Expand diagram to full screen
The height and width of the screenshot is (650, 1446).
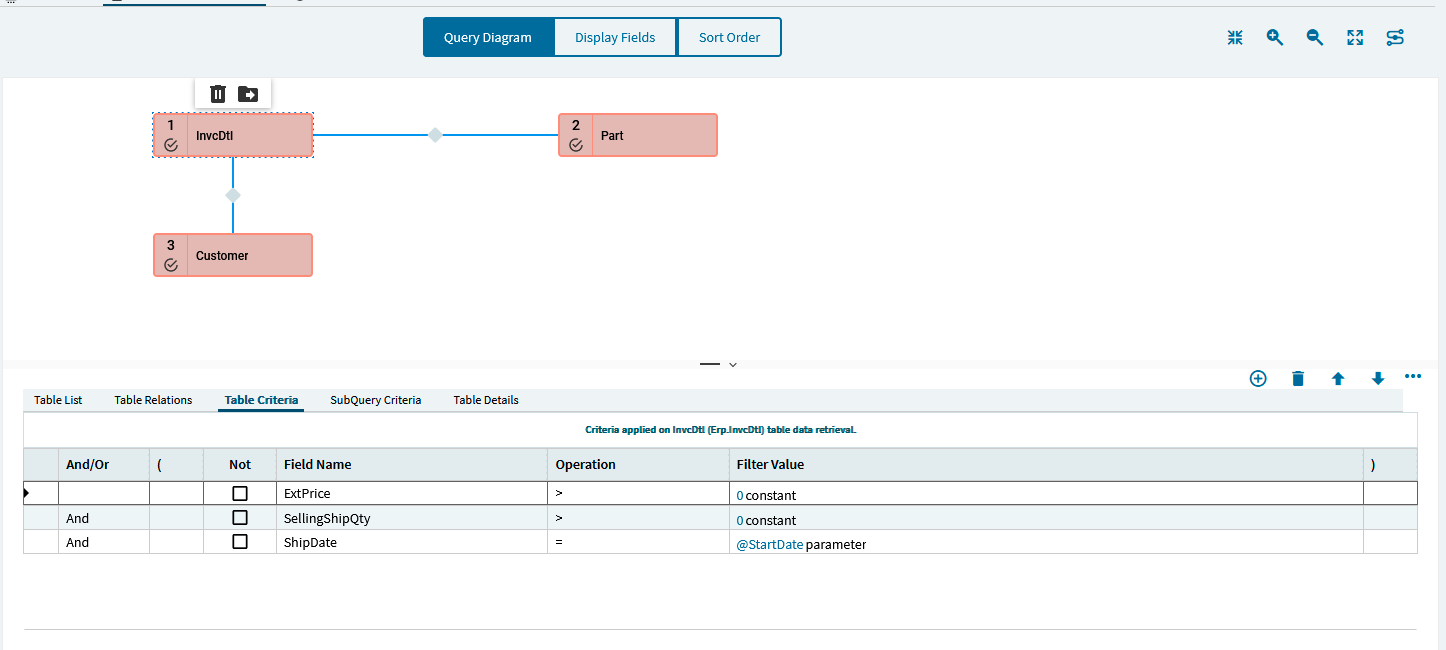point(1355,37)
